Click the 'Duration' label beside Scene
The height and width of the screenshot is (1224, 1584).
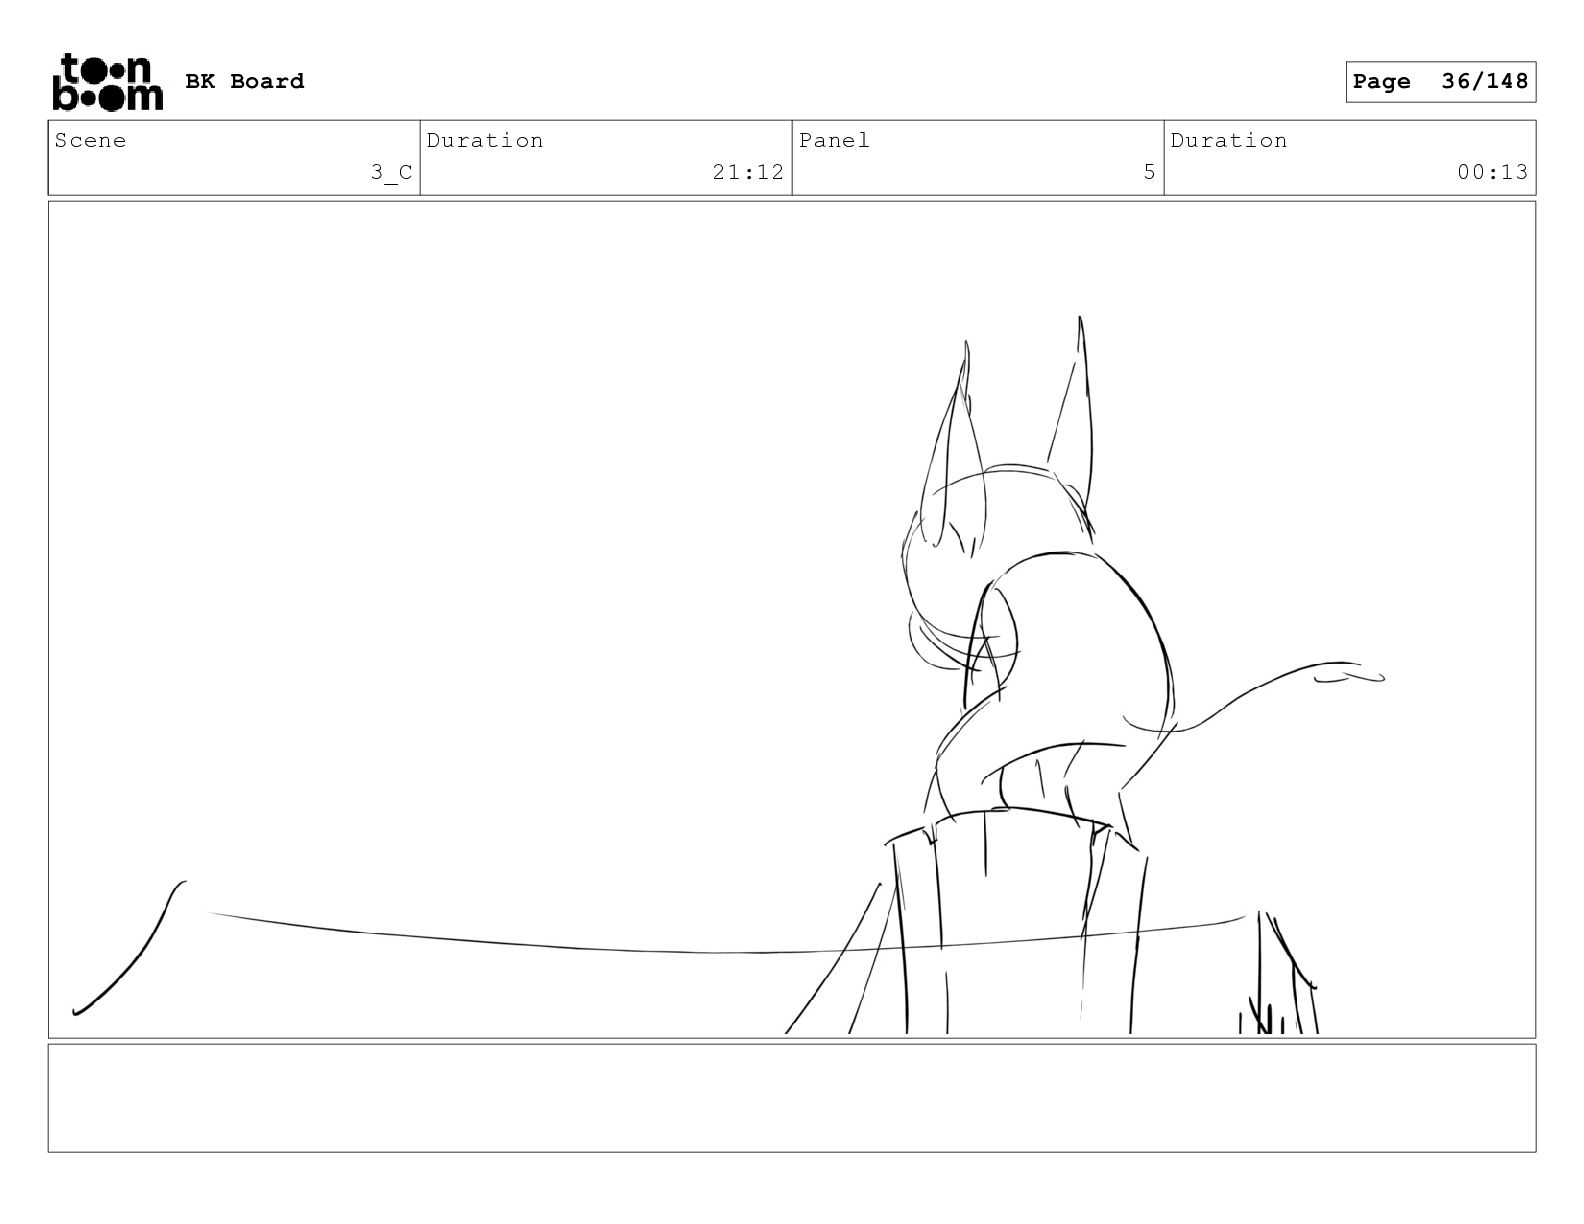coord(485,140)
